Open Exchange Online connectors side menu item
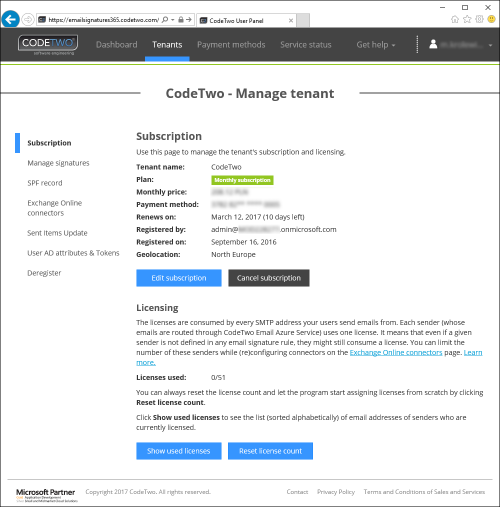 point(55,208)
